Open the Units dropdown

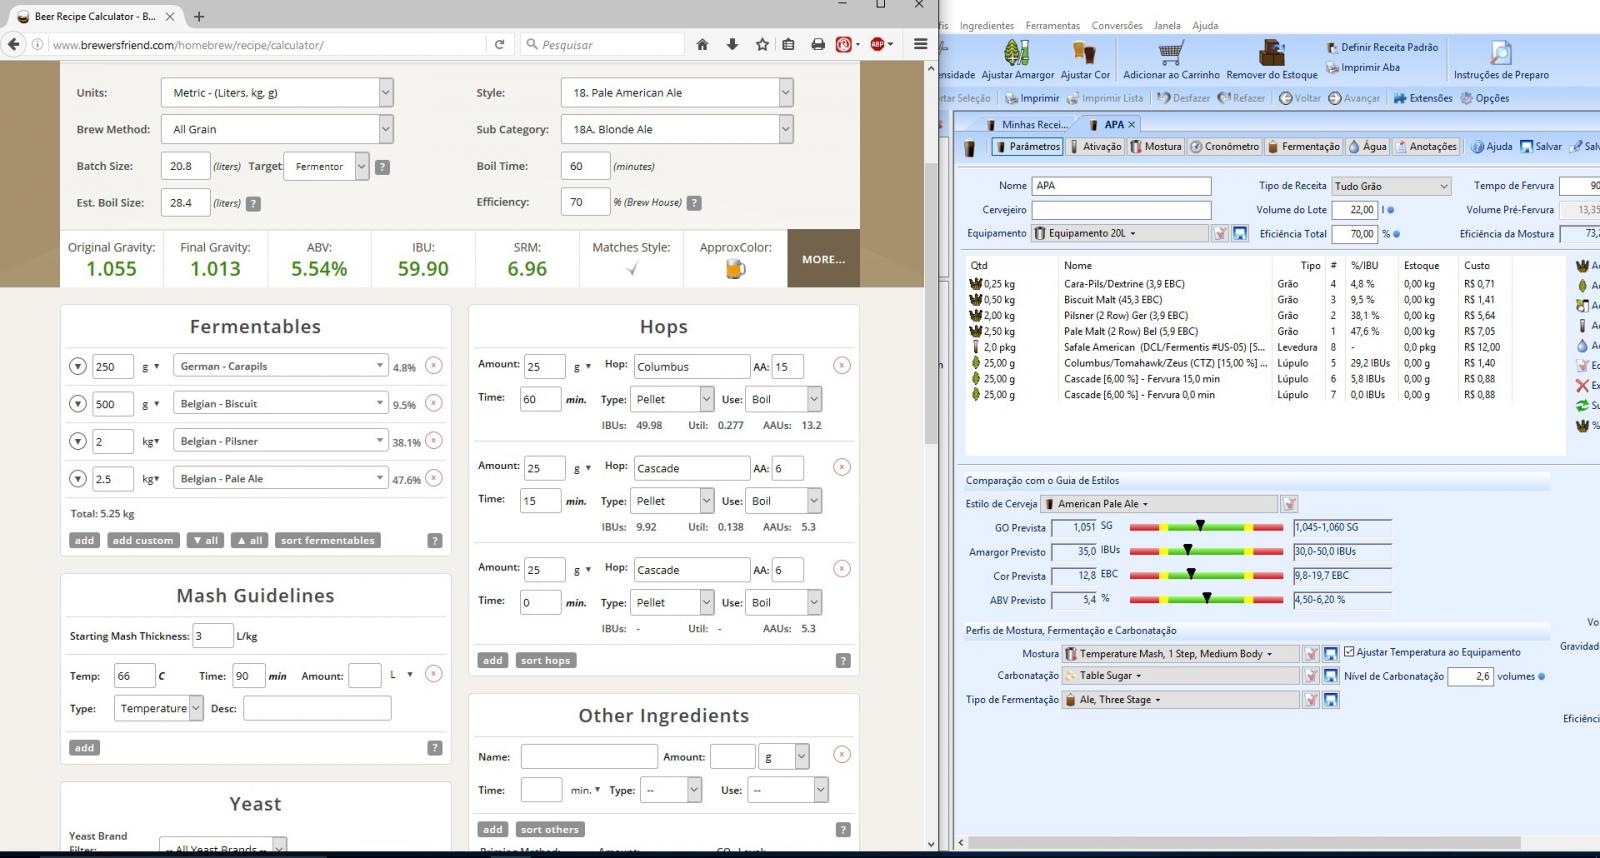(276, 93)
